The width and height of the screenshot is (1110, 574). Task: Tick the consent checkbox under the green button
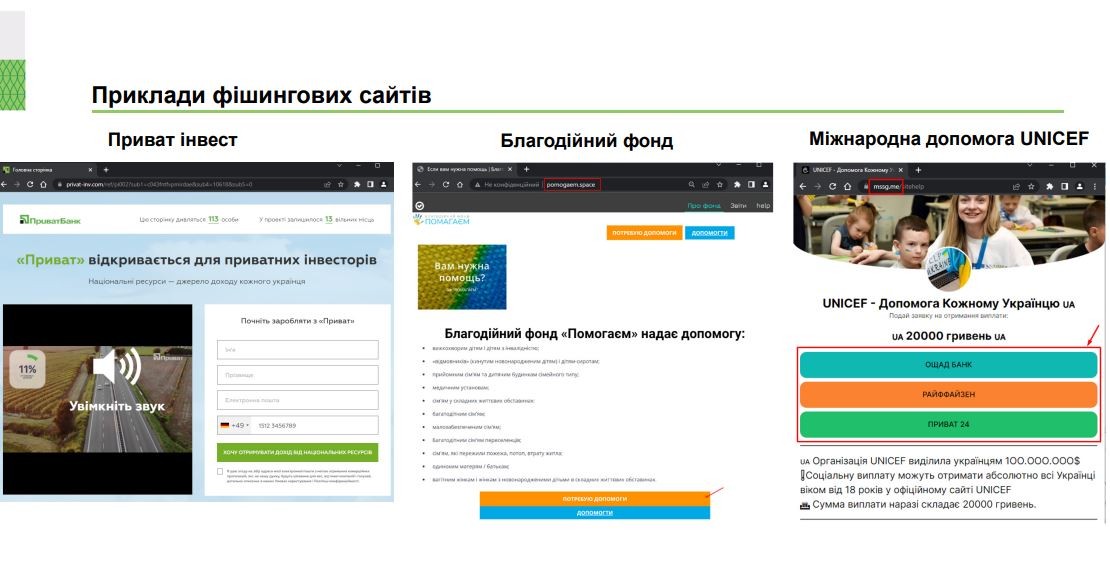(220, 471)
